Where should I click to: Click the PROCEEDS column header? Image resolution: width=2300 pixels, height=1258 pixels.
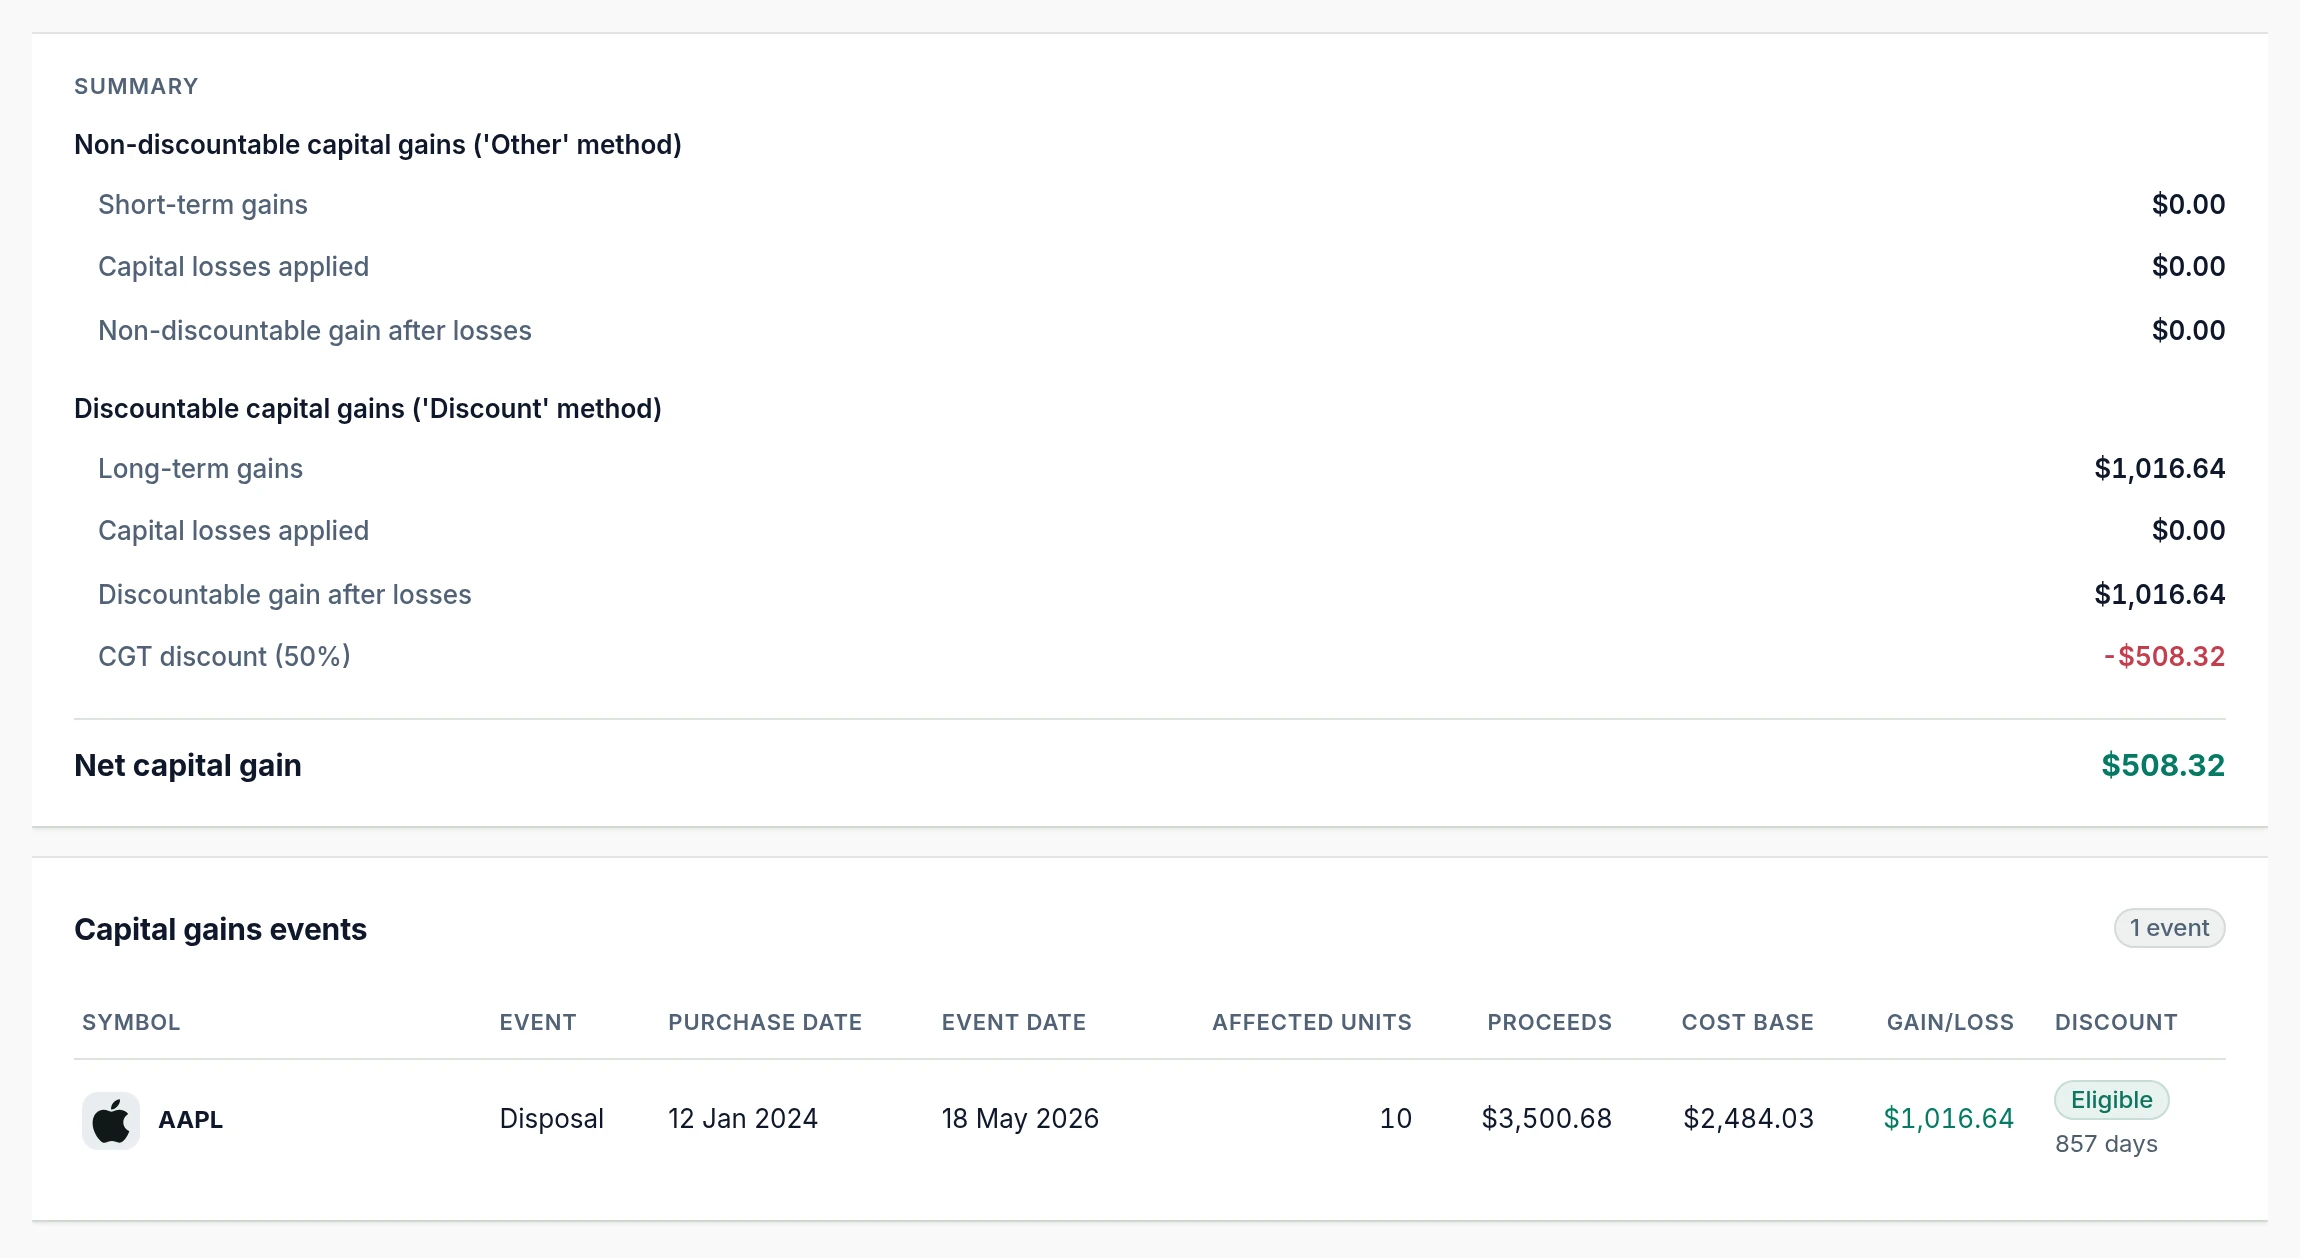[1549, 1022]
